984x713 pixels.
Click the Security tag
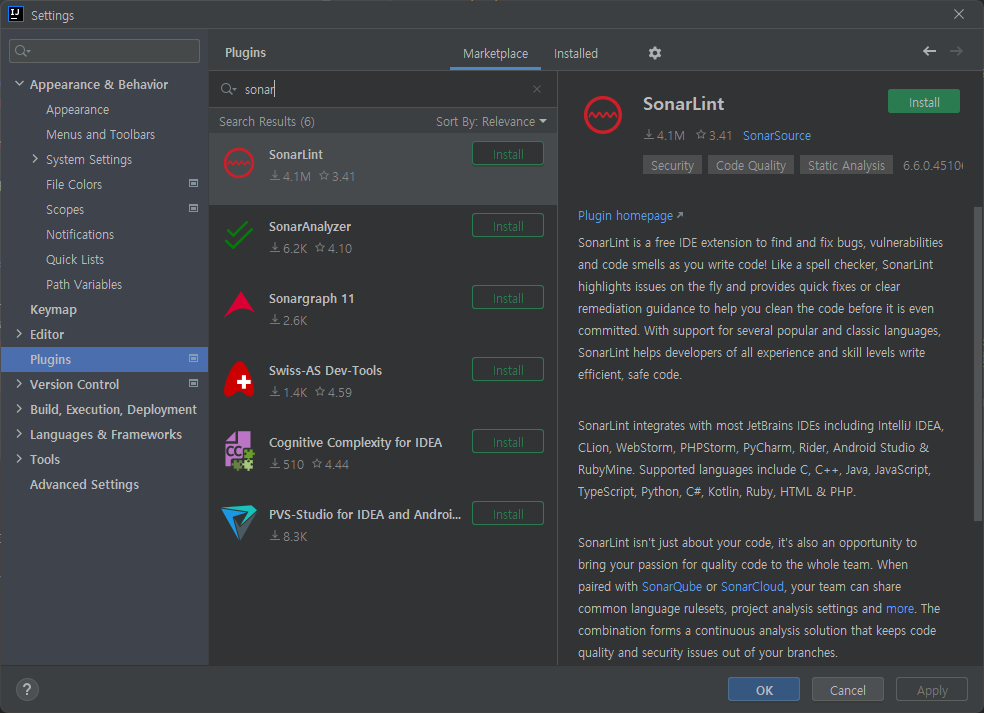click(x=672, y=166)
